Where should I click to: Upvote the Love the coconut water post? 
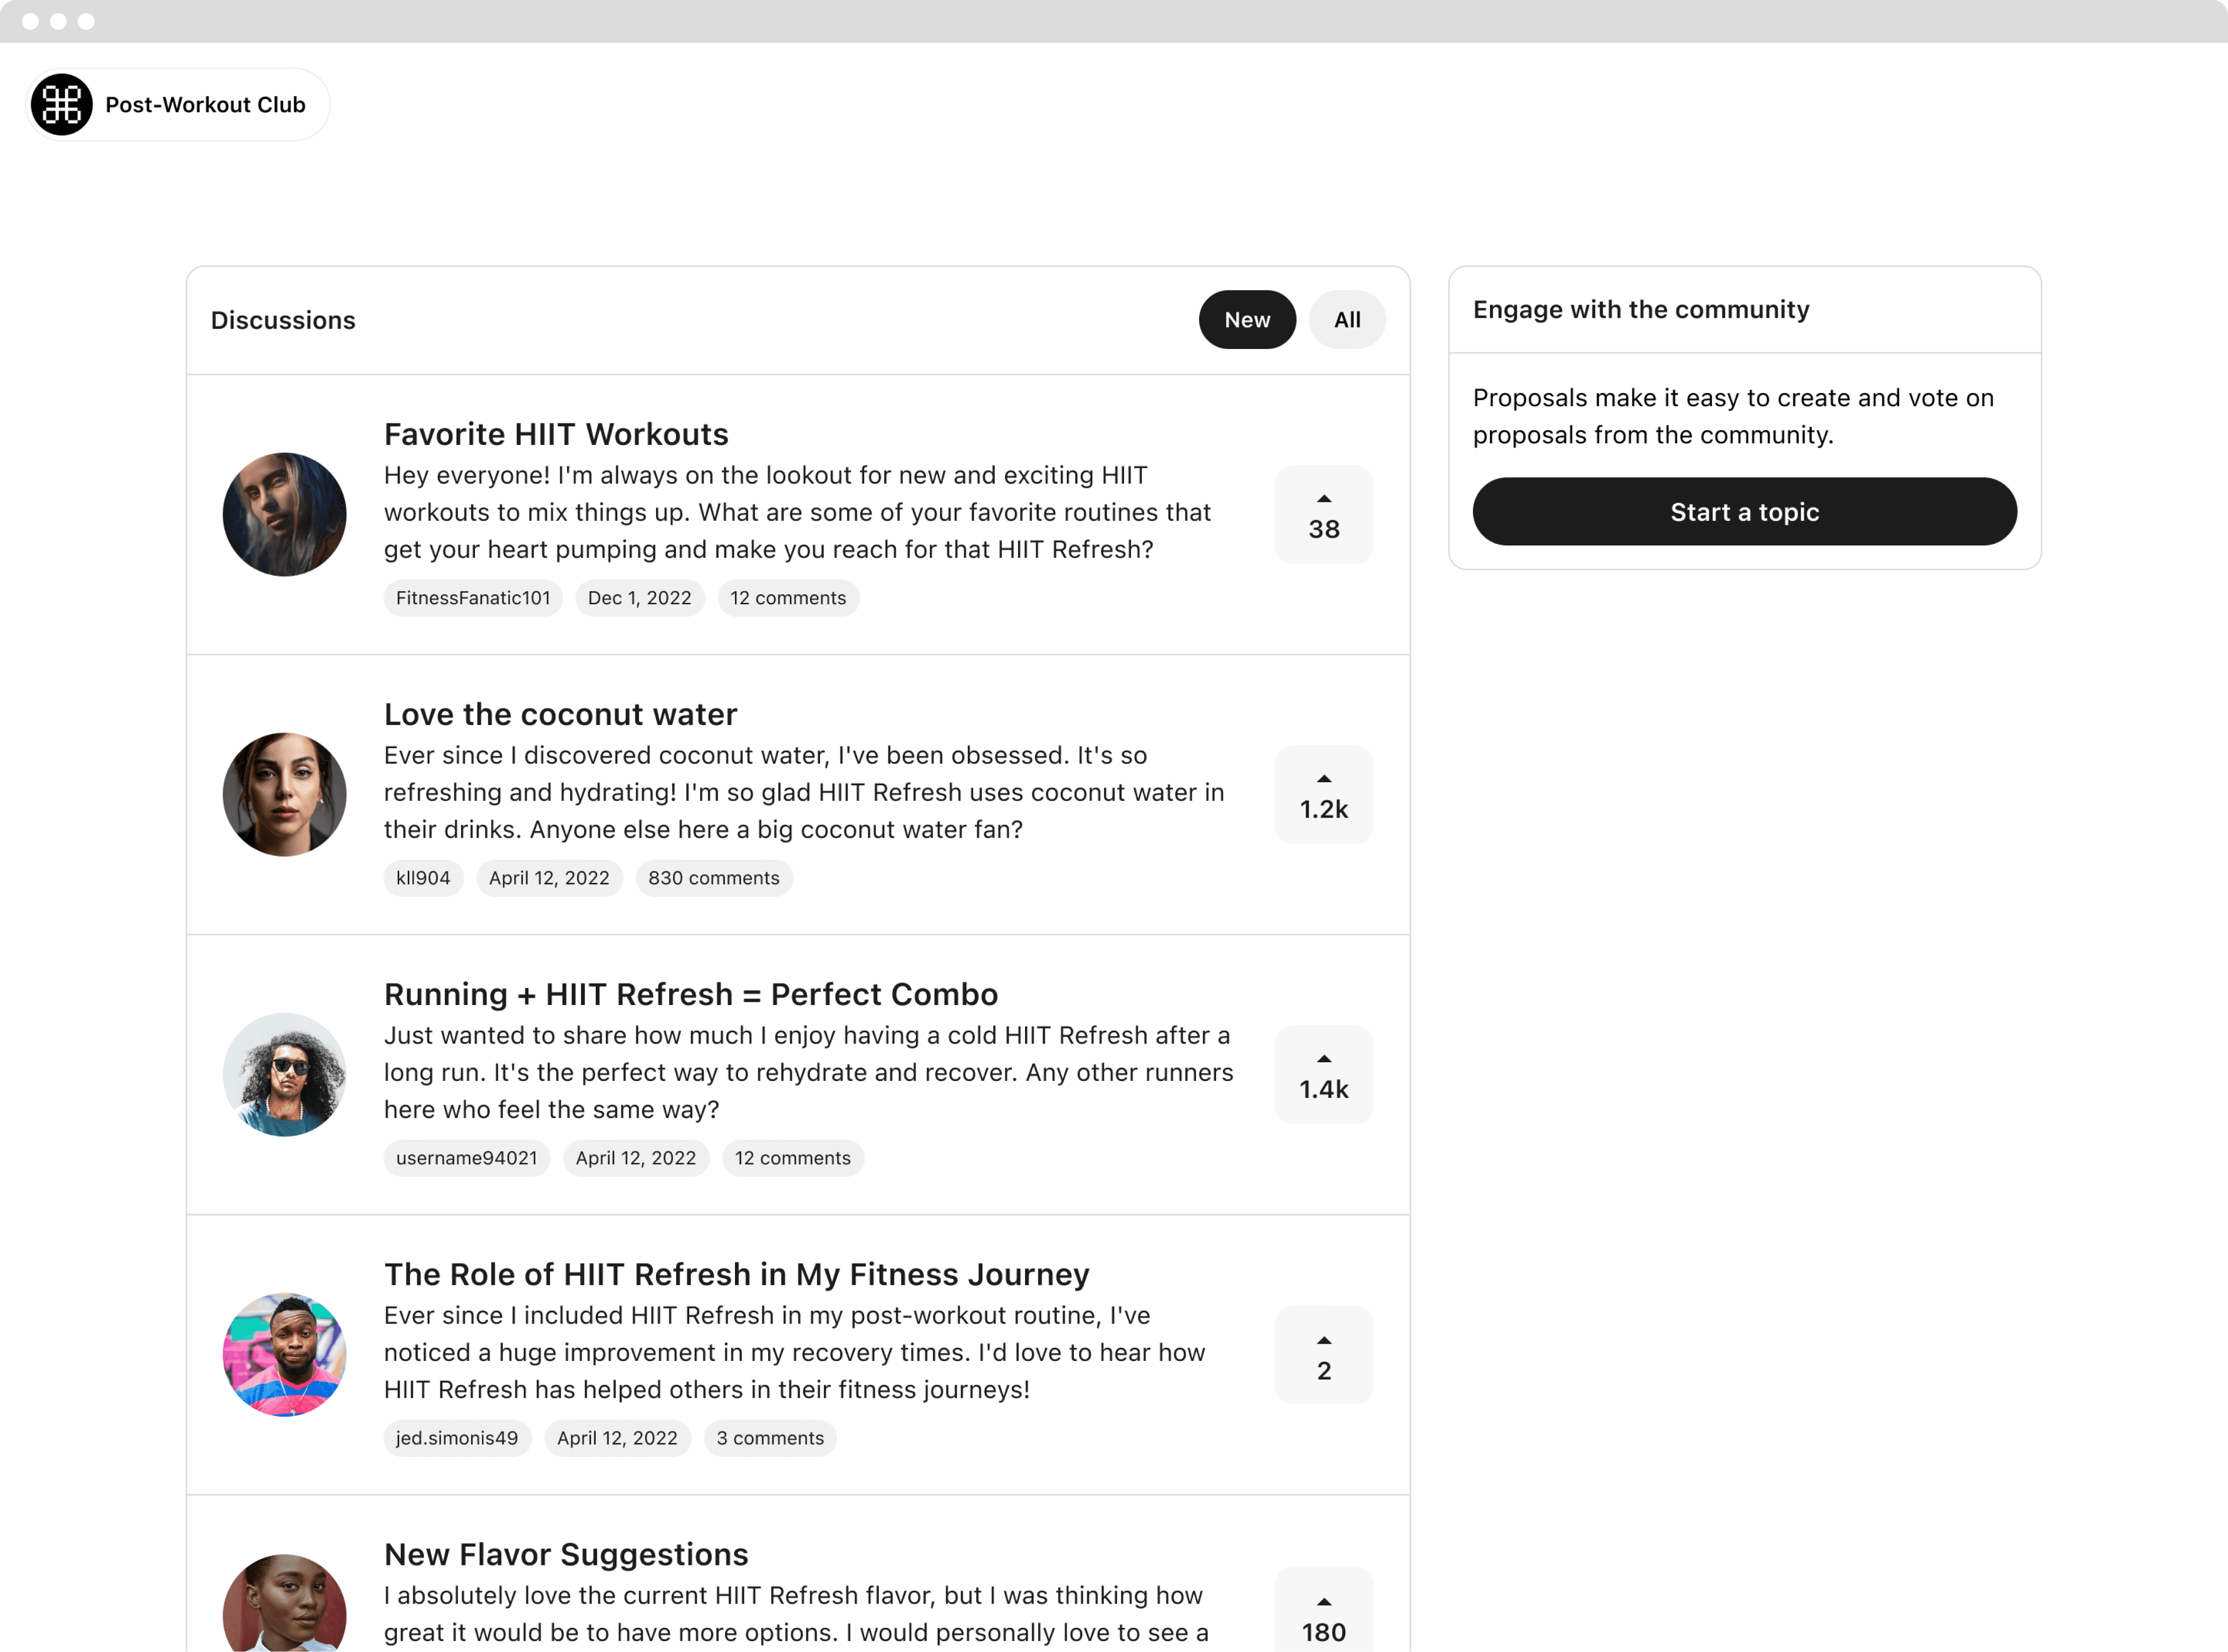(1323, 794)
